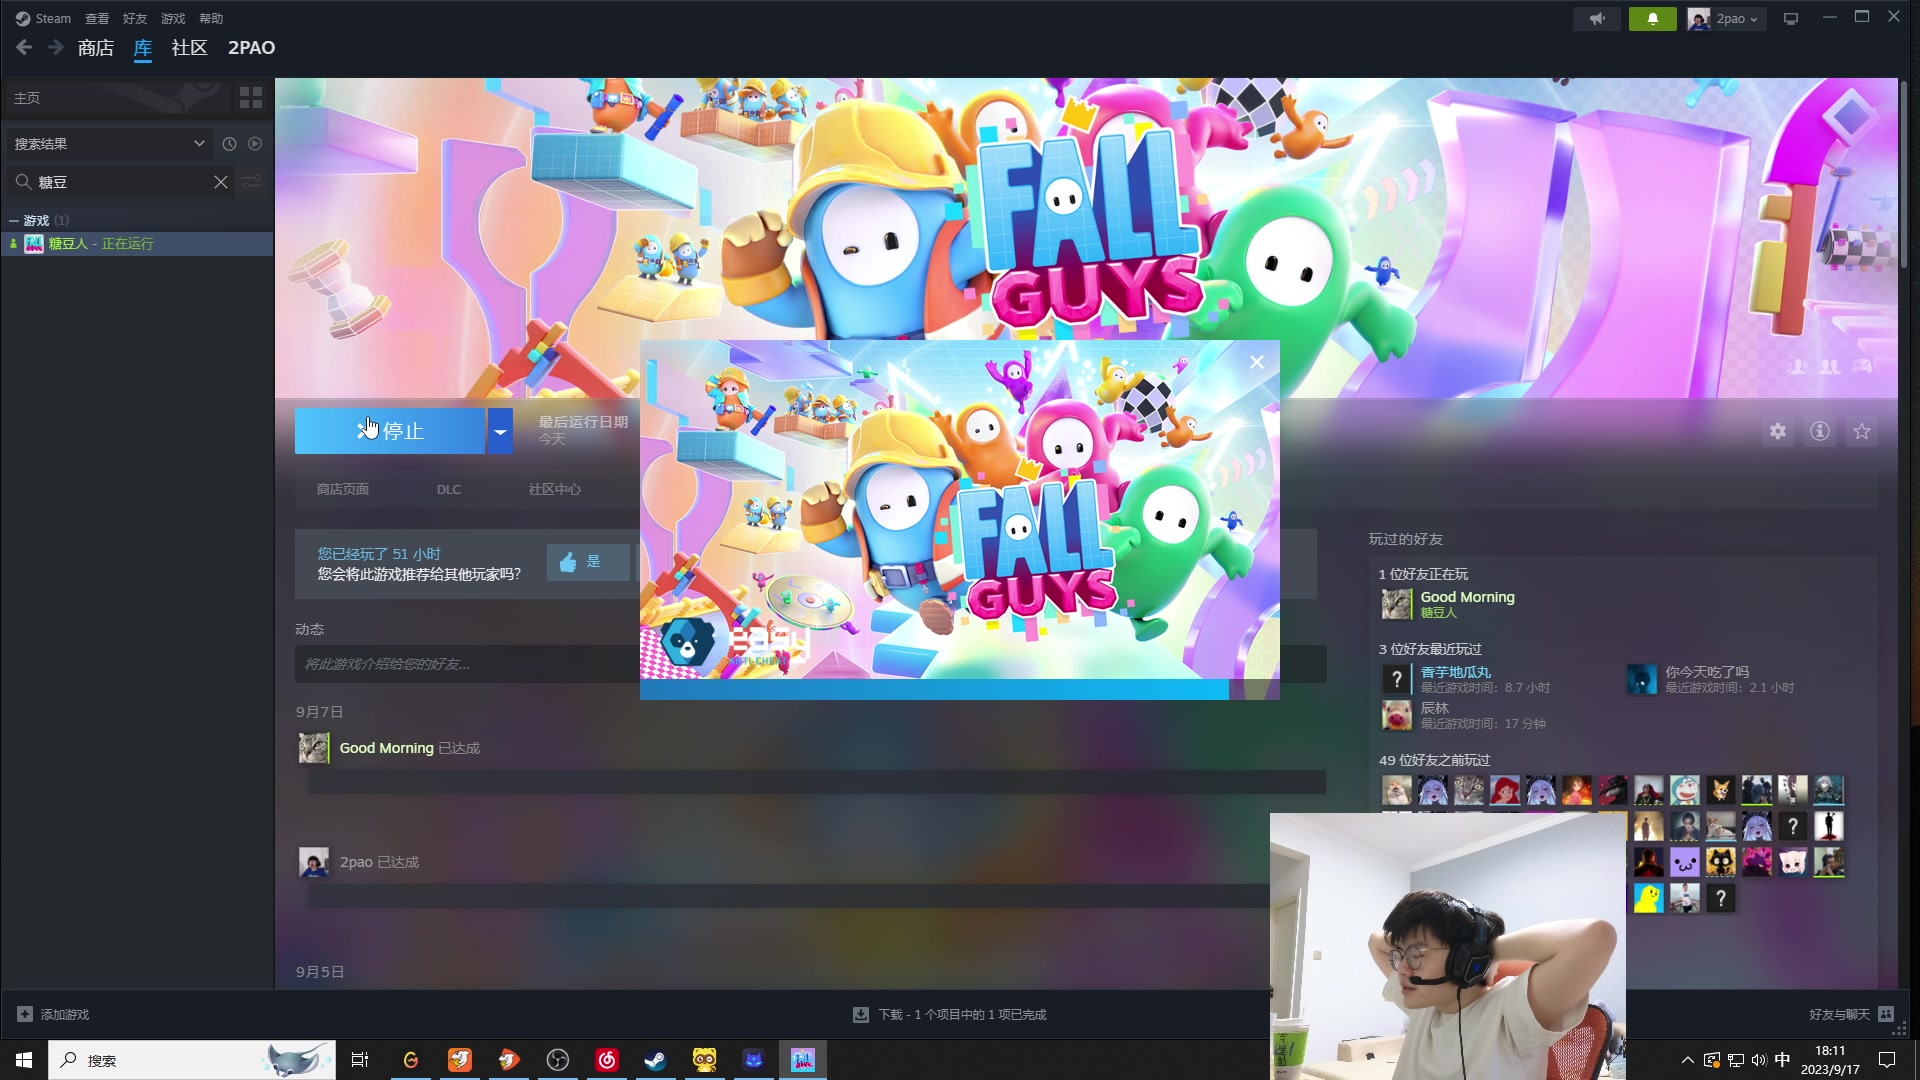
Task: Open Fall Guys taskbar icon
Action: 803,1060
